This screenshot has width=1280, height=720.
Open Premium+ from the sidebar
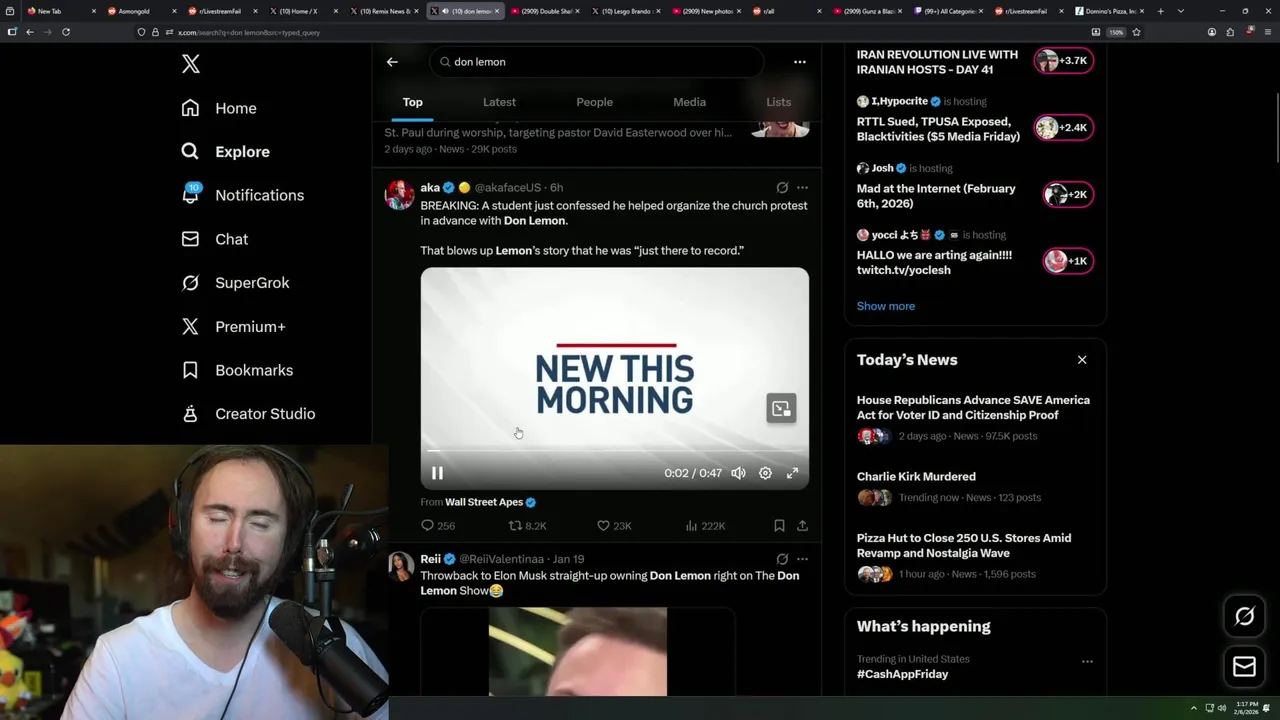(234, 326)
